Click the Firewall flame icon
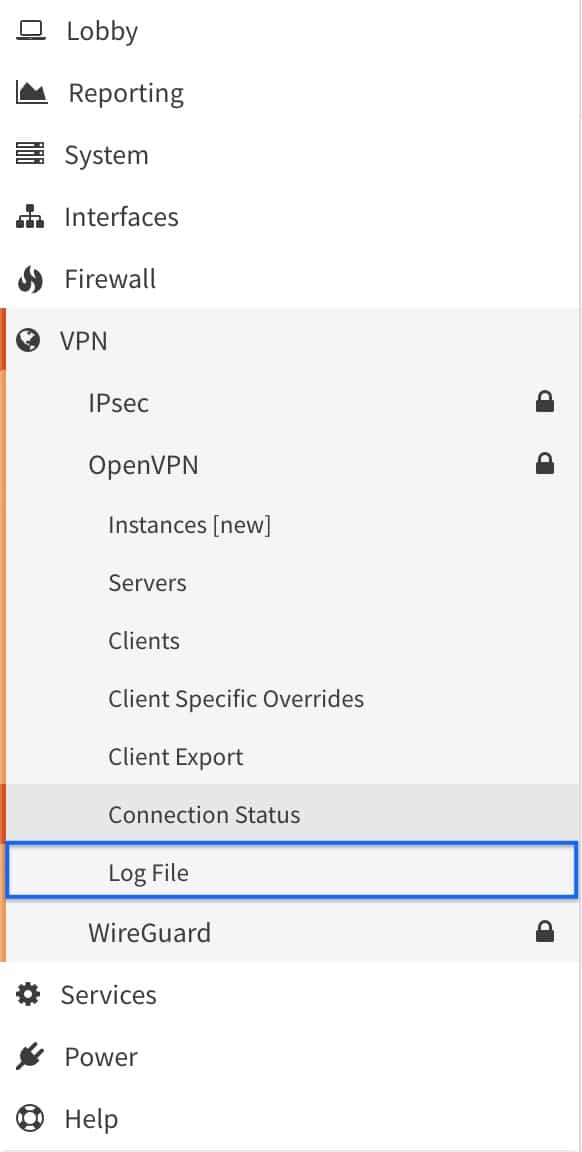Screen dimensions: 582x1152 (30, 279)
